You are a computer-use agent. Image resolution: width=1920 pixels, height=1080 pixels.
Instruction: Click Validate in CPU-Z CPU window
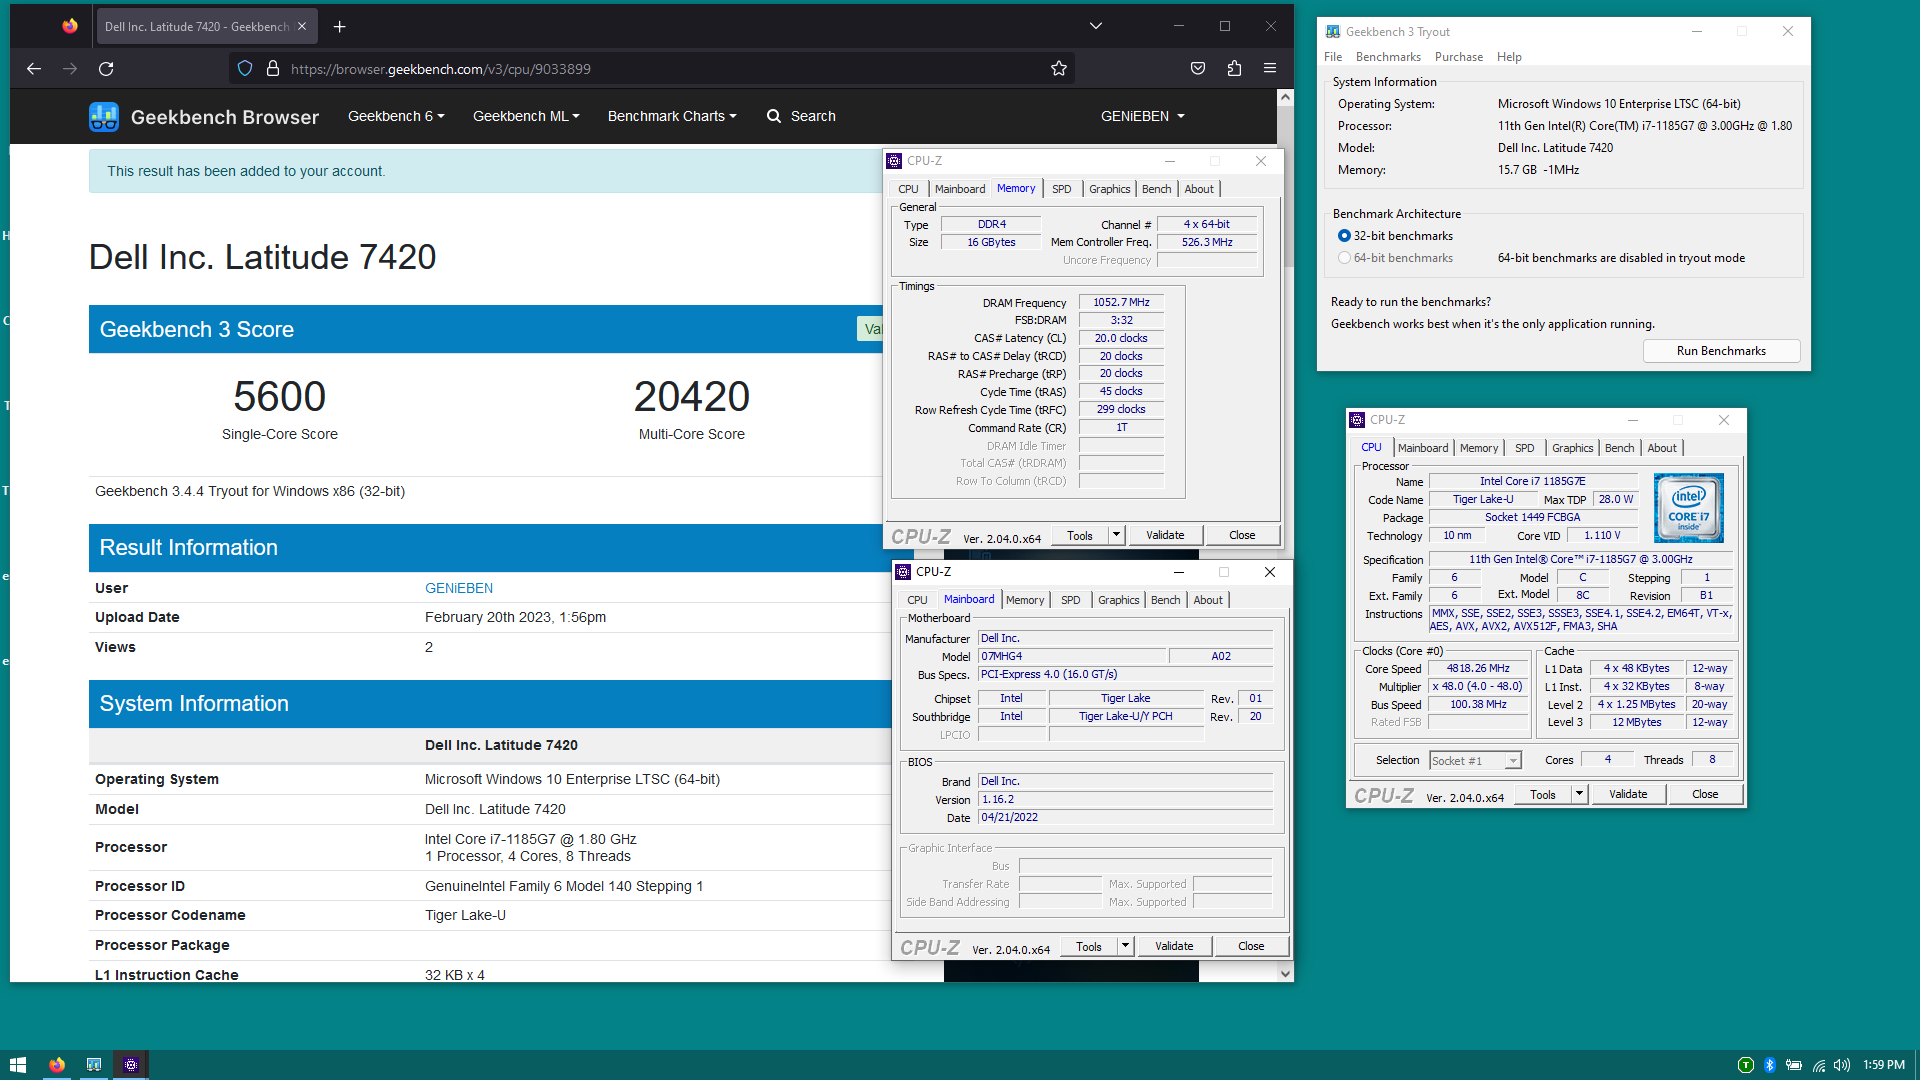(x=1628, y=794)
